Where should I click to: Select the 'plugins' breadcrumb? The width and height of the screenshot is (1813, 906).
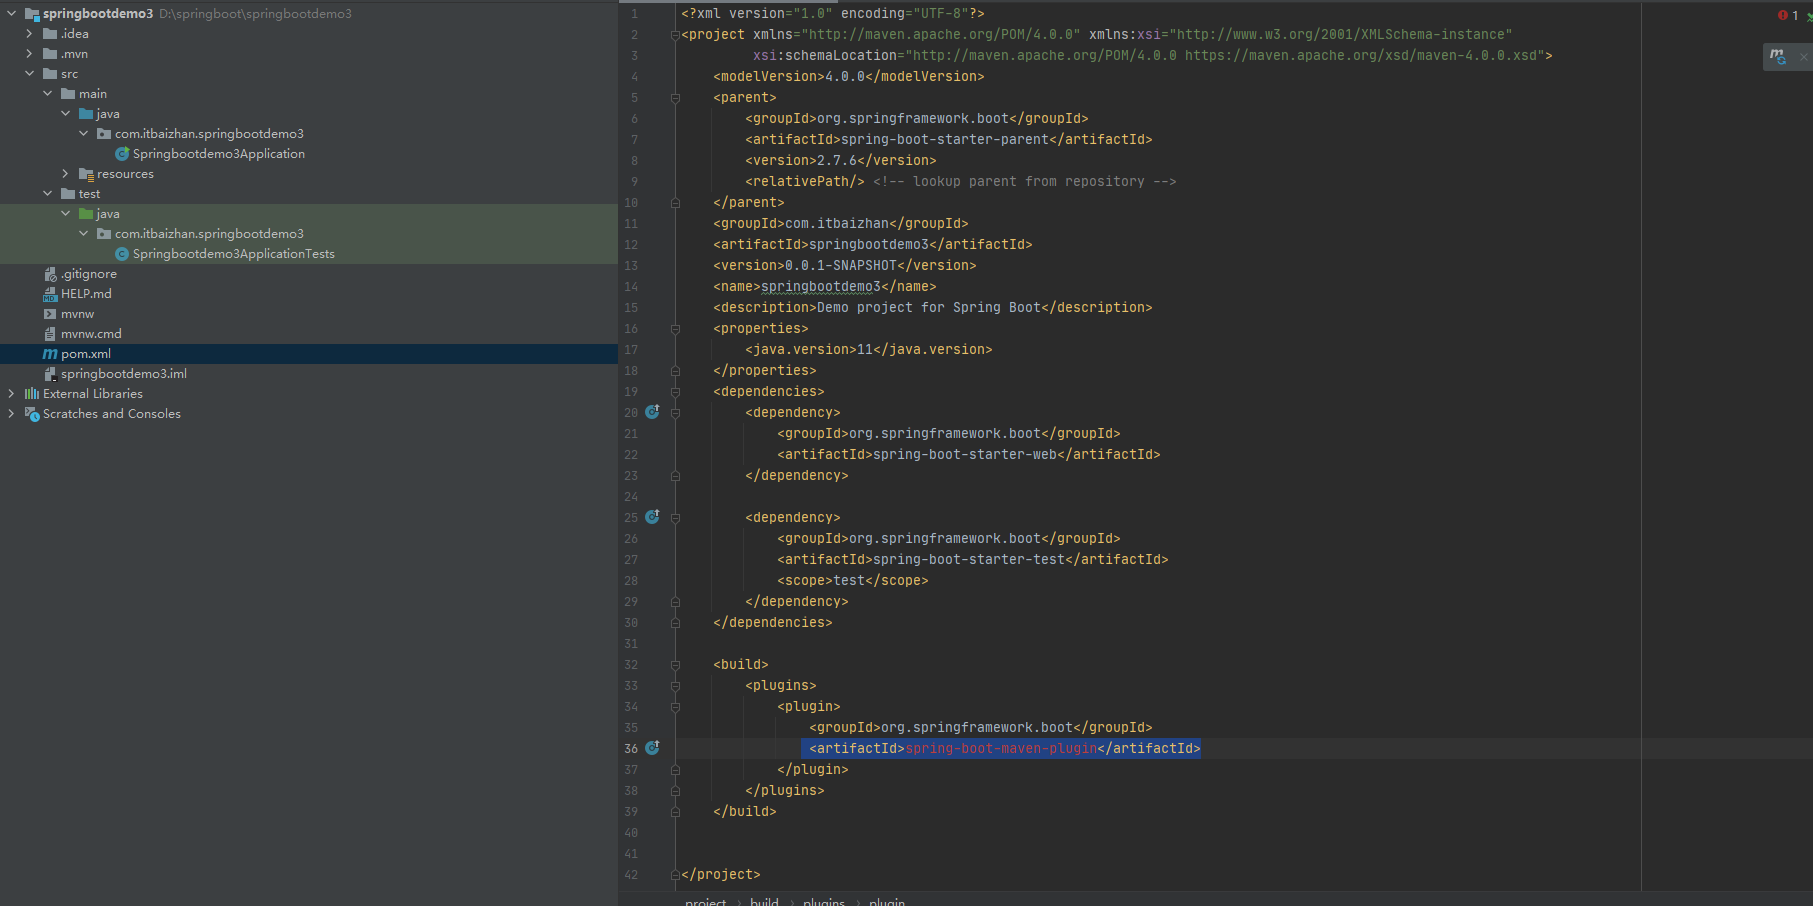pyautogui.click(x=824, y=901)
